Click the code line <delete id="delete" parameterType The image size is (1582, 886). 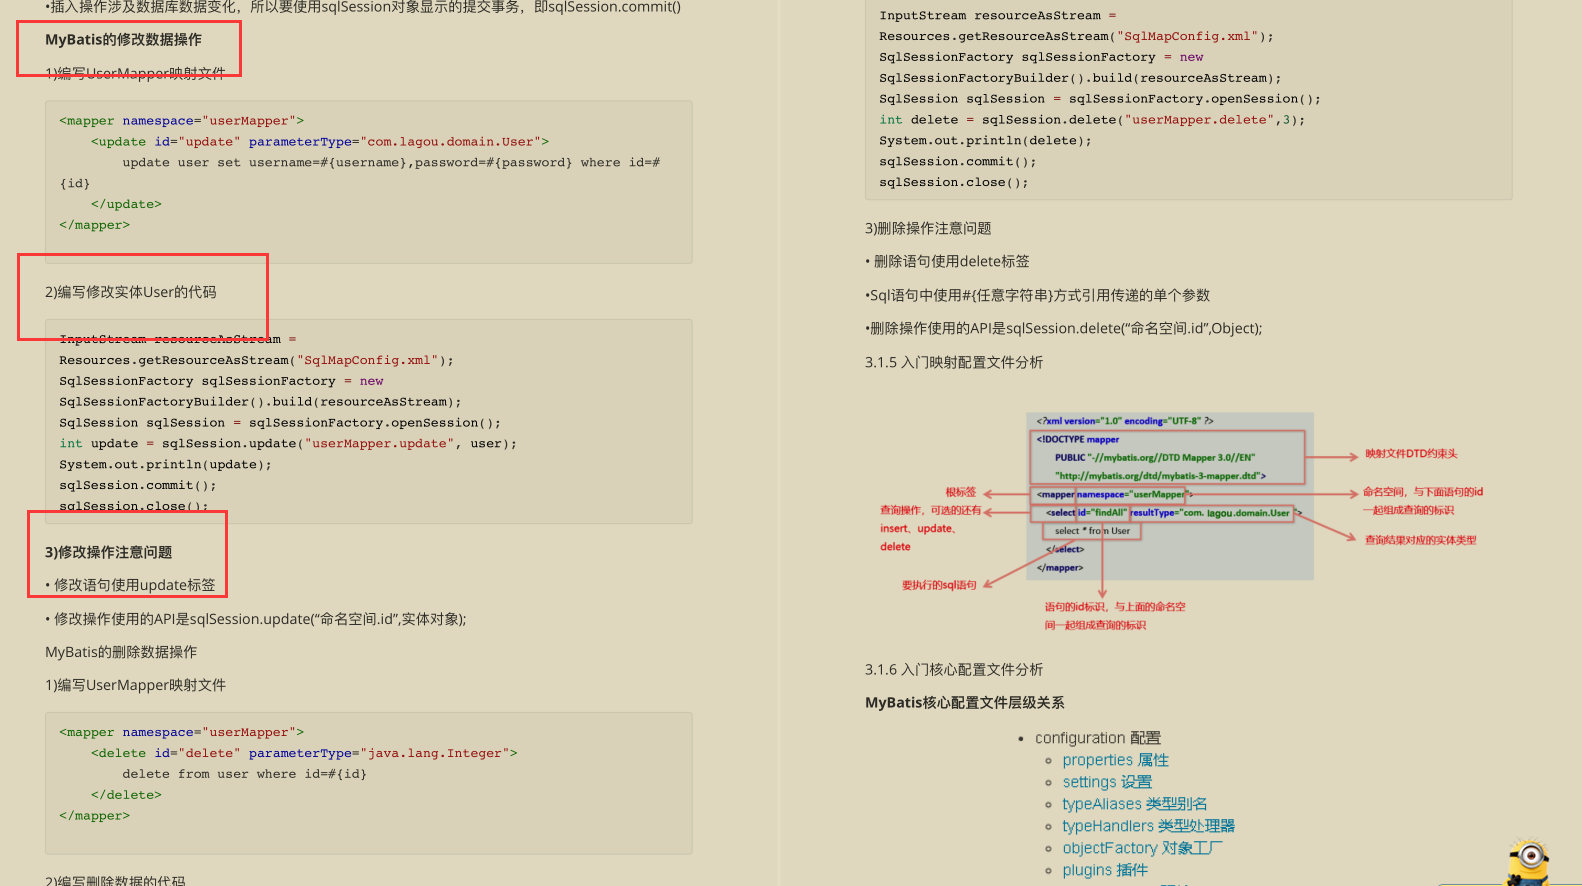[x=304, y=753]
